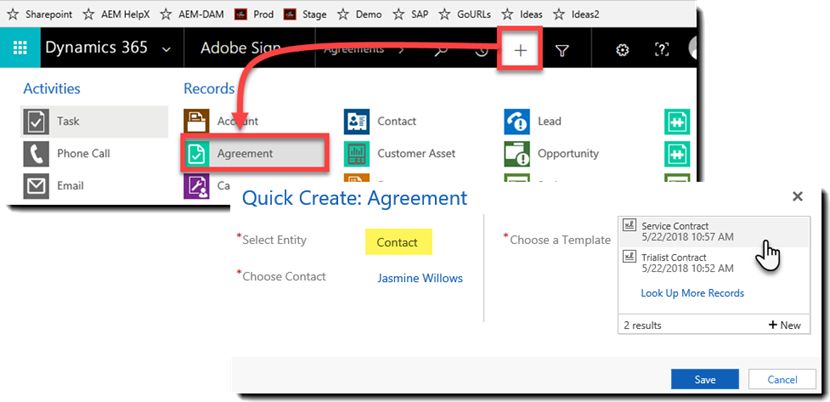Open the GoURLs bookmark
The image size is (830, 402).
(x=464, y=14)
